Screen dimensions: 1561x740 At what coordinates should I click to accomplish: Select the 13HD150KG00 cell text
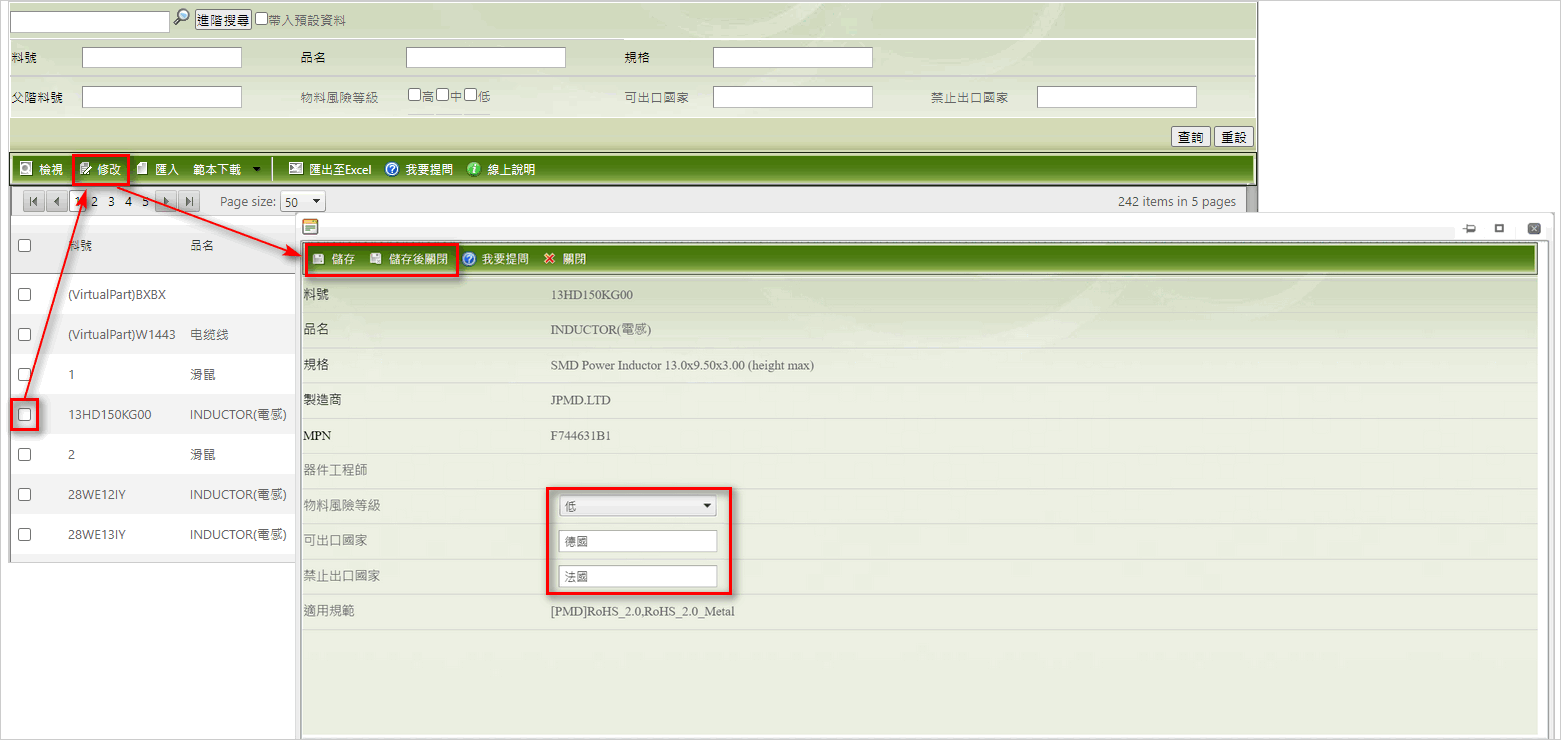coord(109,414)
